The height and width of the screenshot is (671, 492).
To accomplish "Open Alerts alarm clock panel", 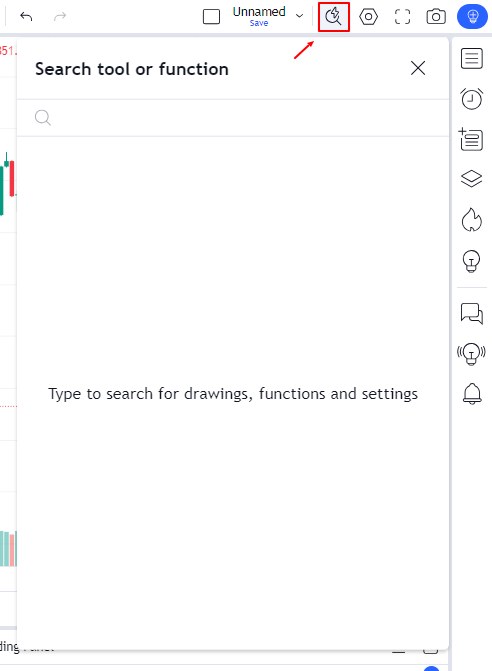I will (x=472, y=98).
